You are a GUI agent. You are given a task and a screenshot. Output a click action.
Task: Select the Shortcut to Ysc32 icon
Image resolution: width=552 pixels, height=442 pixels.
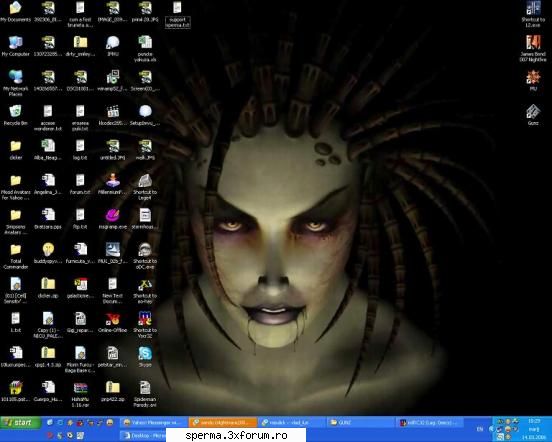pos(145,325)
